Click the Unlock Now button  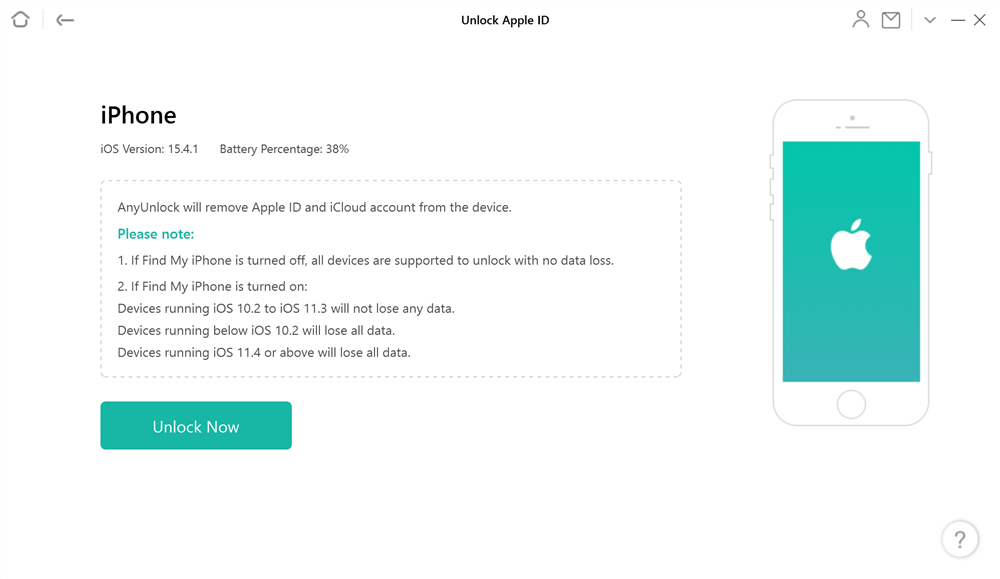point(196,425)
